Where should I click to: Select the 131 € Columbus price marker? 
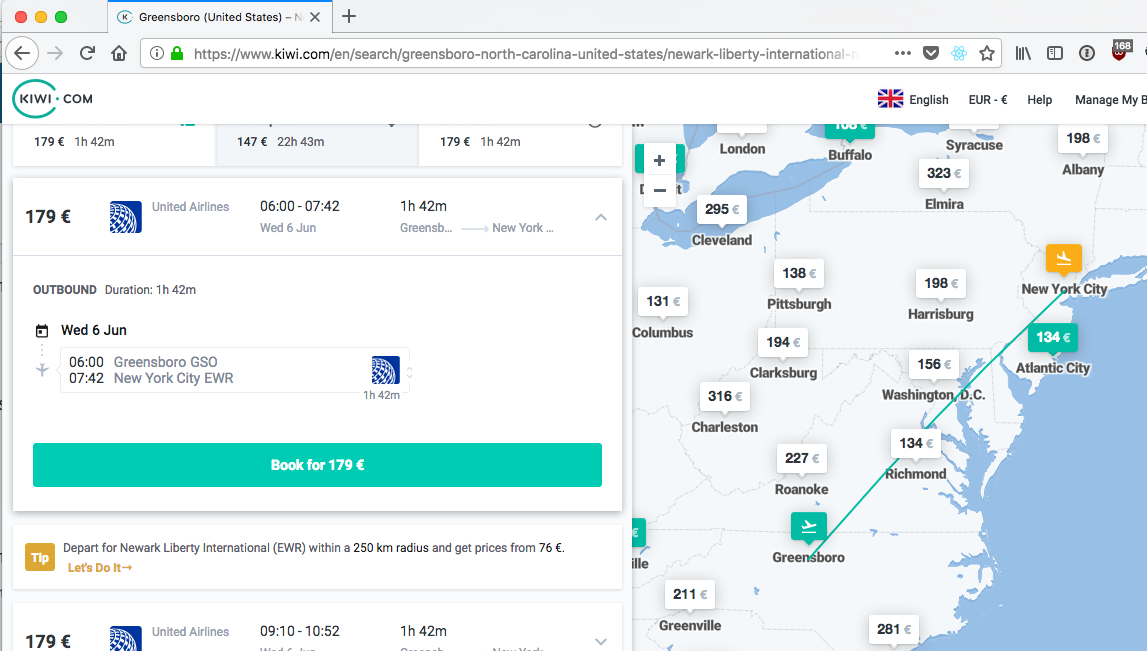click(663, 301)
